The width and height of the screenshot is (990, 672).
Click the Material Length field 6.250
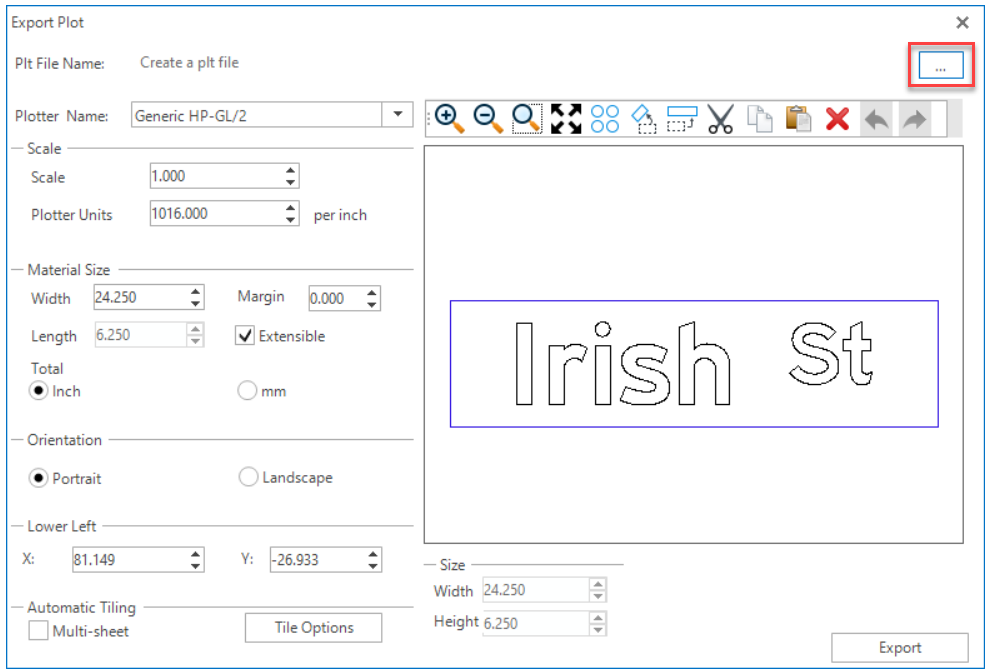coord(141,335)
